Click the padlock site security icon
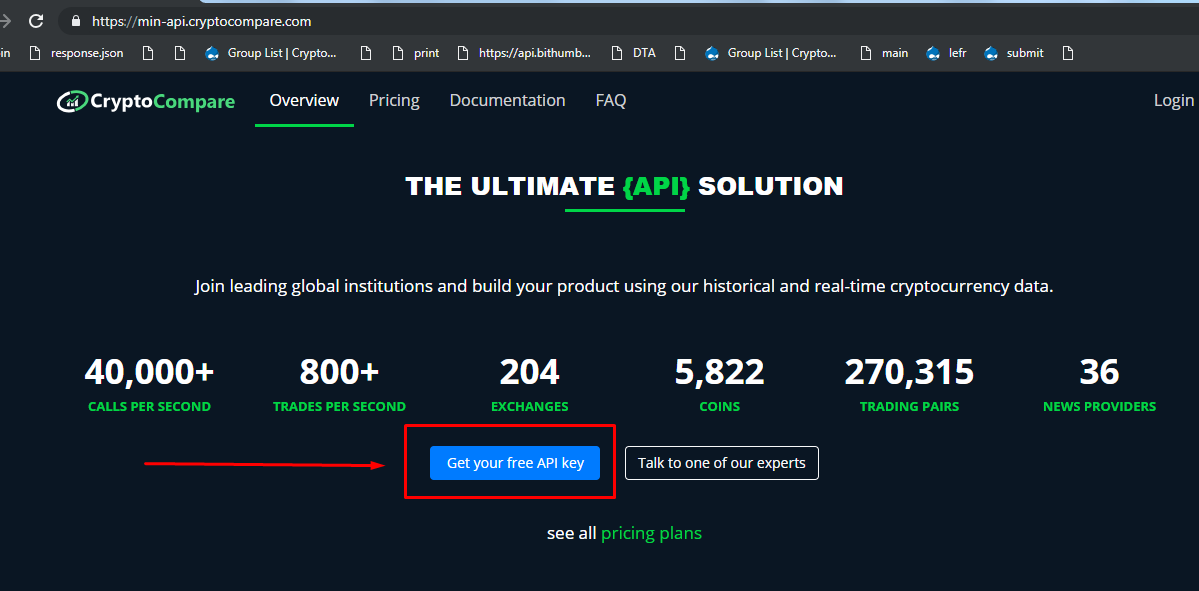 (x=75, y=21)
